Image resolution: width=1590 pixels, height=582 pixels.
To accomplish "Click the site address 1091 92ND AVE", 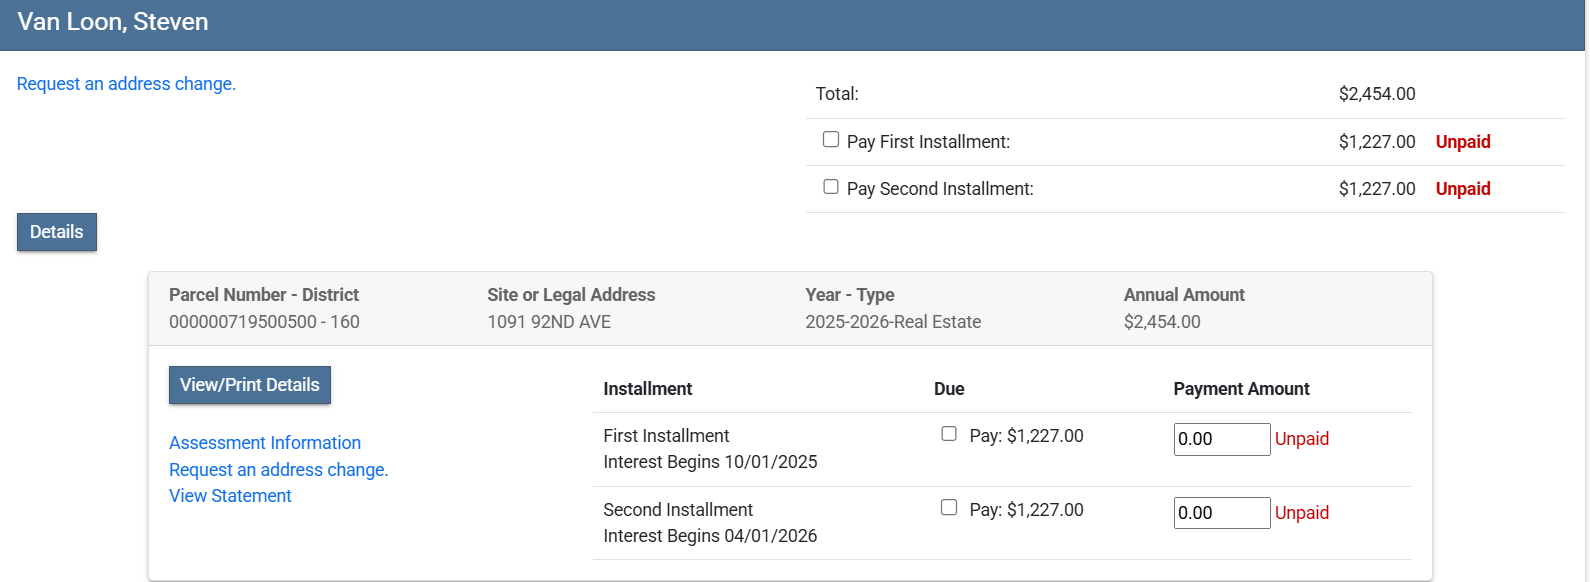I will [x=549, y=322].
